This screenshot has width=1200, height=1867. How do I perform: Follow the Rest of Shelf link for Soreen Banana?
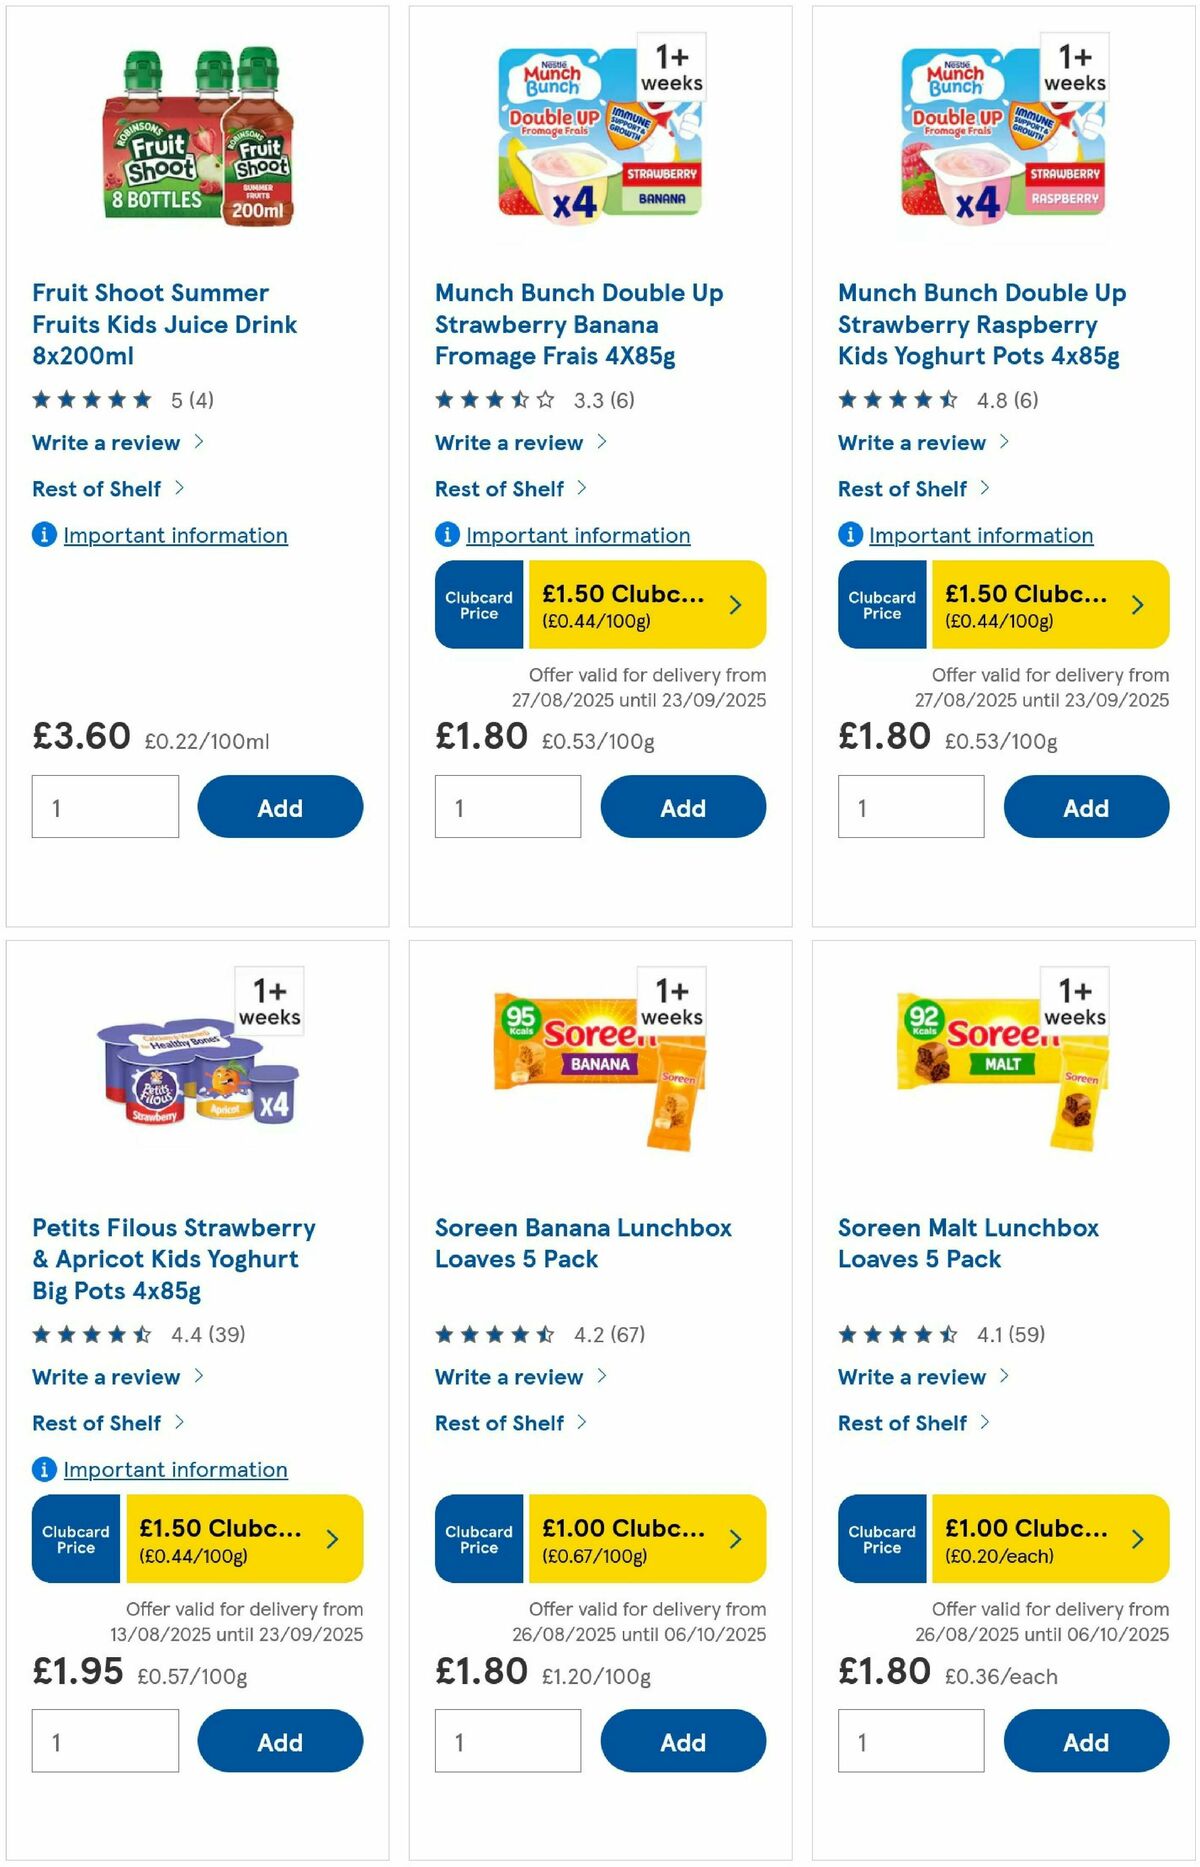501,1423
